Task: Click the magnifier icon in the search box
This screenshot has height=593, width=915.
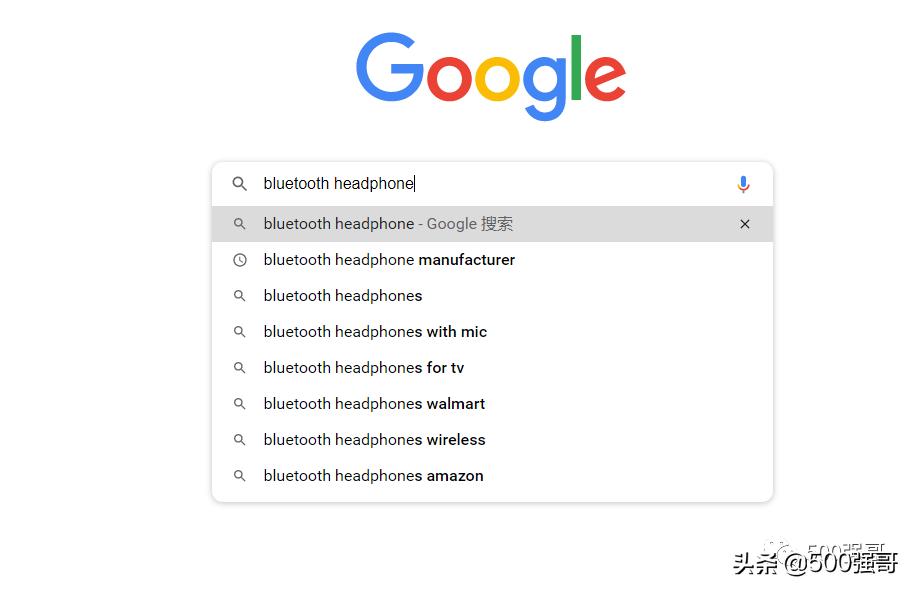Action: [x=240, y=184]
